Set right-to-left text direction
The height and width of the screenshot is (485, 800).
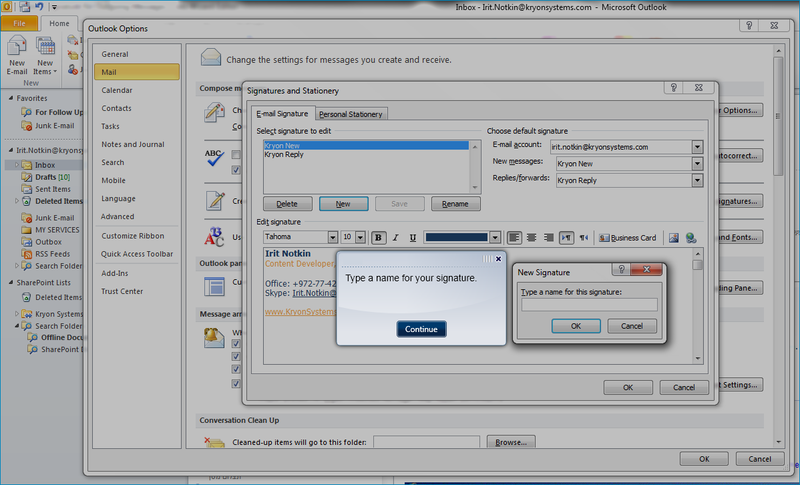584,238
